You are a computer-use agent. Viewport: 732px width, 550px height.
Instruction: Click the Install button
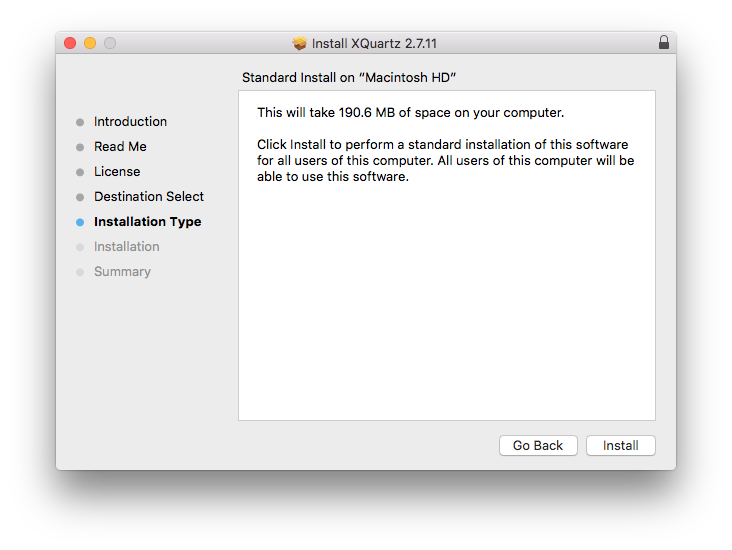tap(620, 446)
